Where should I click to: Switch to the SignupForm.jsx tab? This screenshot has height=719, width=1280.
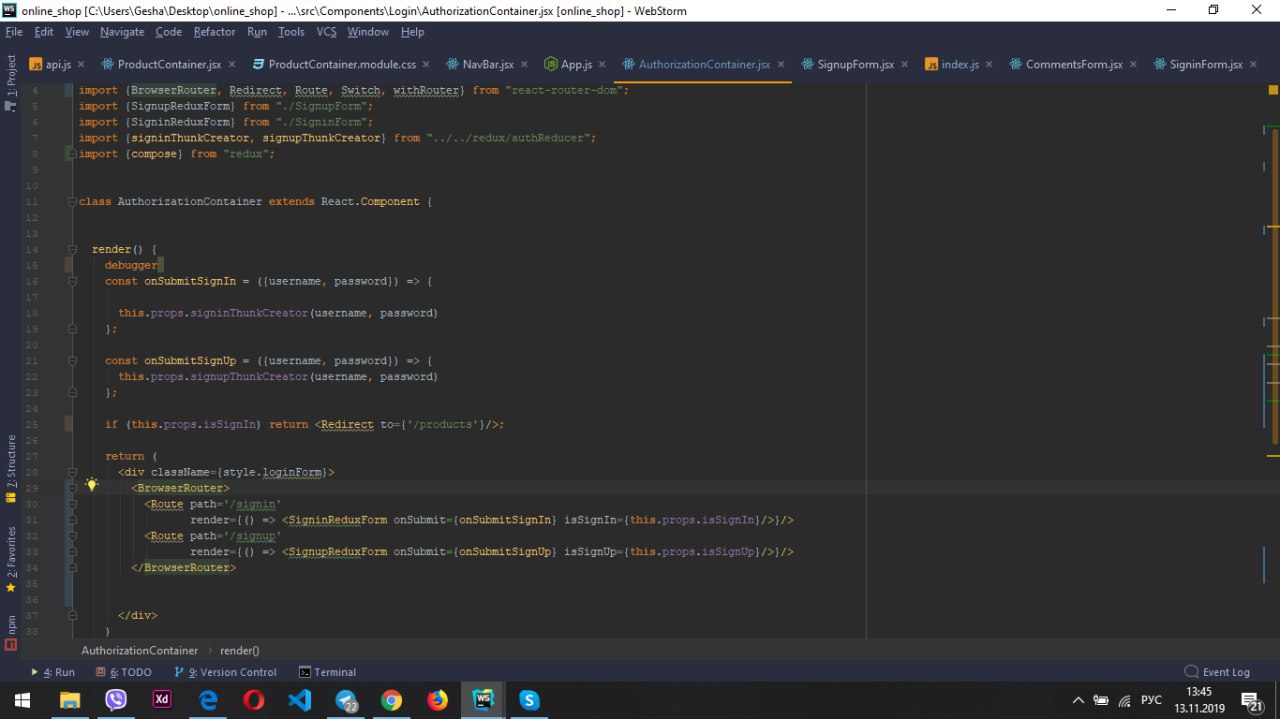855,64
